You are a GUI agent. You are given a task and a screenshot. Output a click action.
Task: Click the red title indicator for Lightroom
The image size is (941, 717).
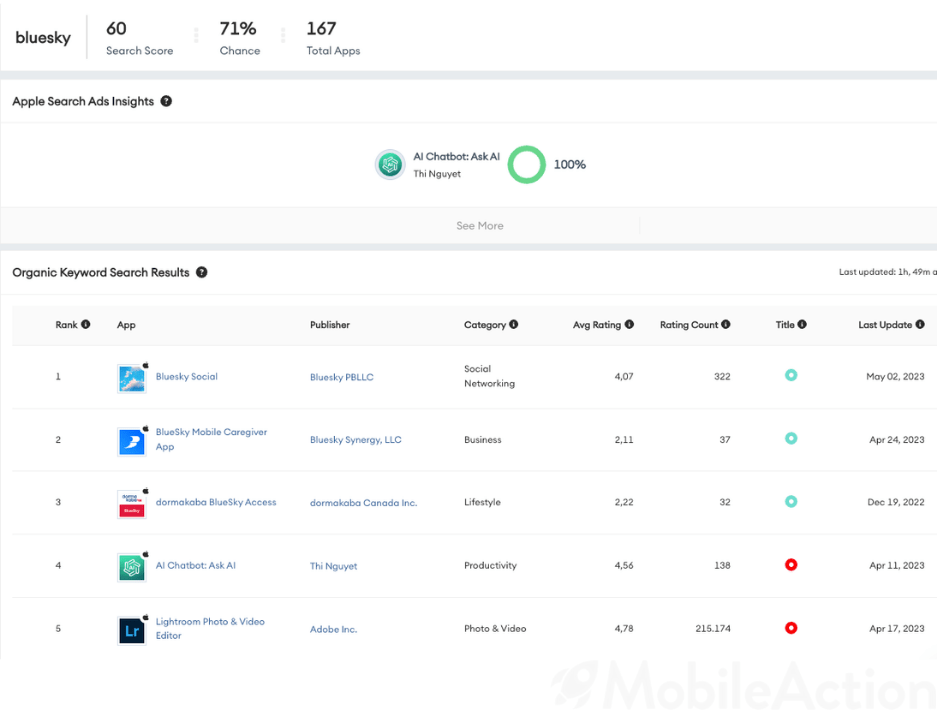pyautogui.click(x=791, y=628)
